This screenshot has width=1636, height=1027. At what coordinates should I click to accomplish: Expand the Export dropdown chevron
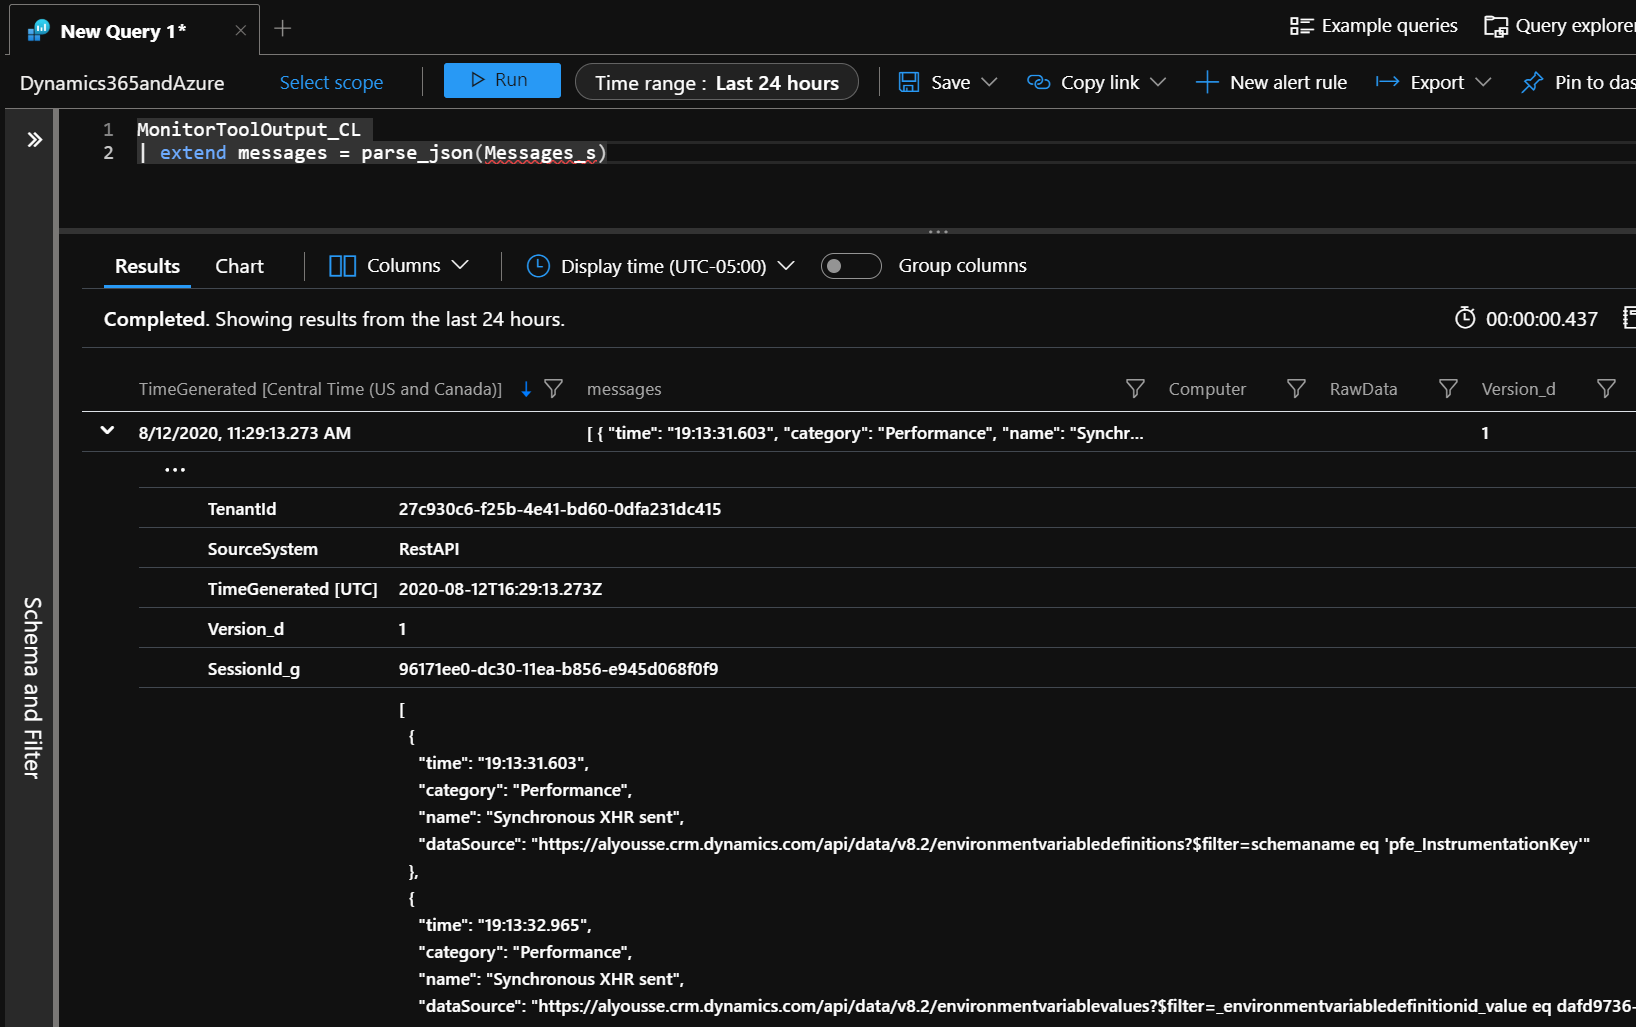tap(1483, 82)
